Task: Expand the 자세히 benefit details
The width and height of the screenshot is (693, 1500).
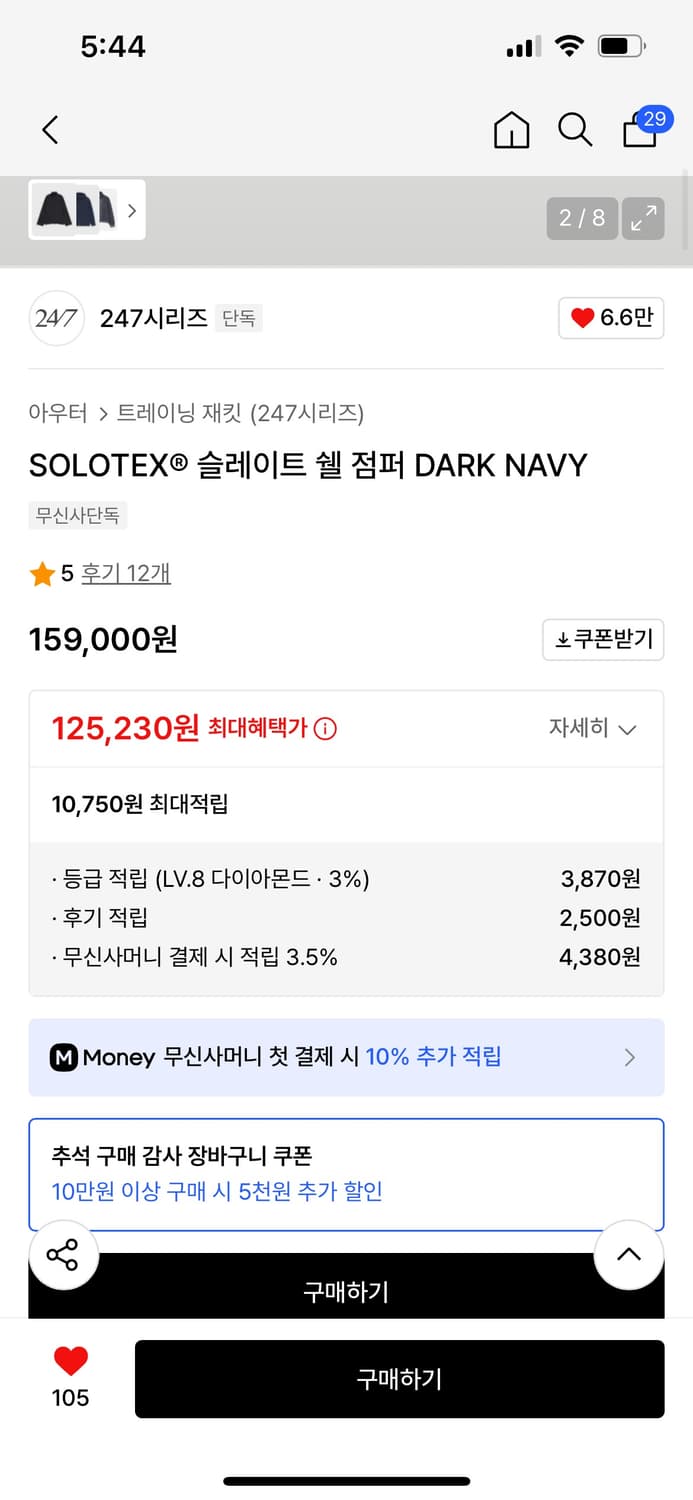Action: (592, 728)
